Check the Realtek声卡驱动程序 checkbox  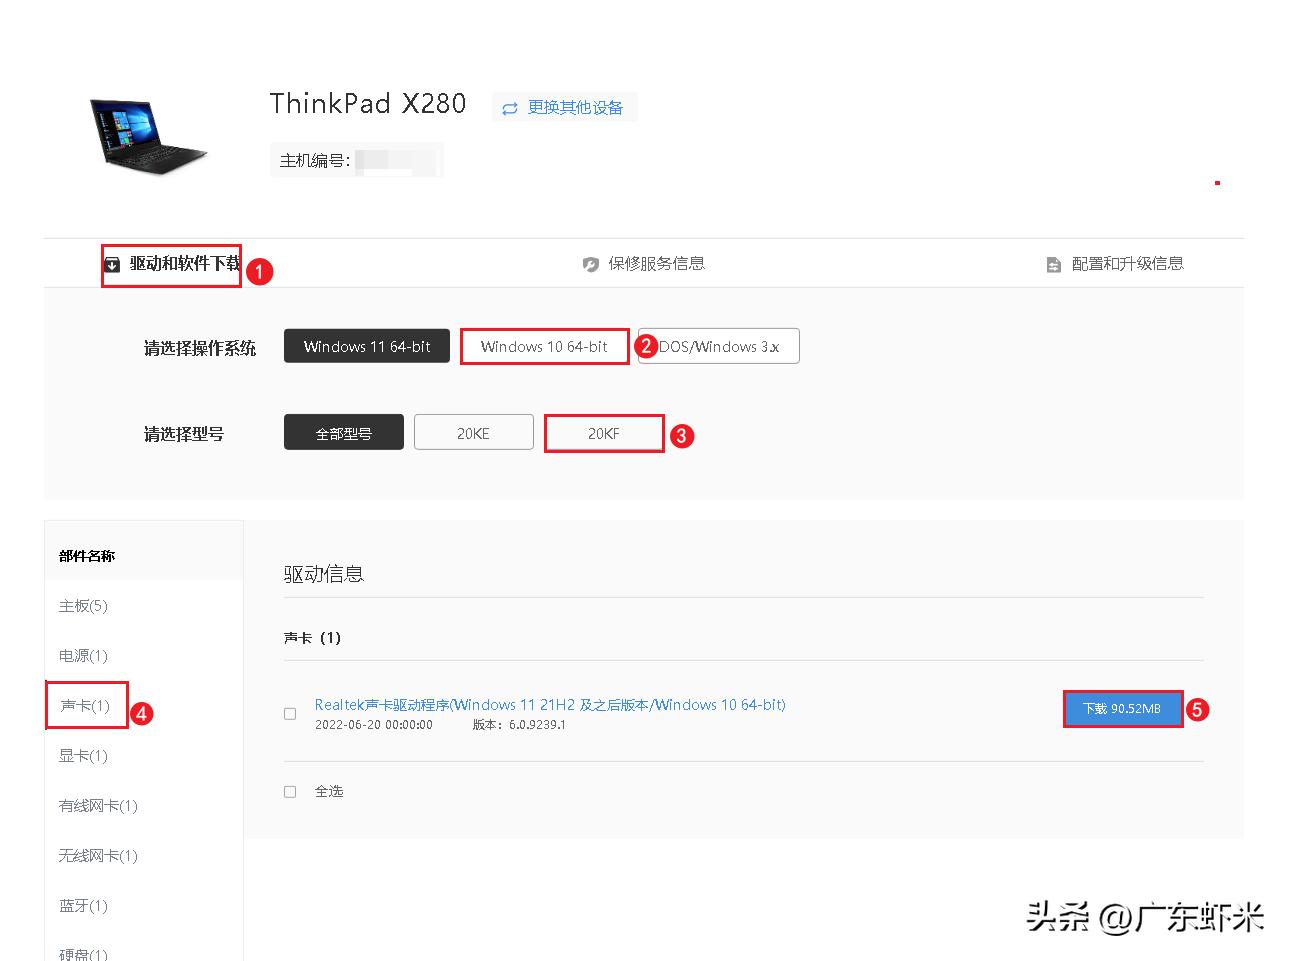click(x=290, y=713)
